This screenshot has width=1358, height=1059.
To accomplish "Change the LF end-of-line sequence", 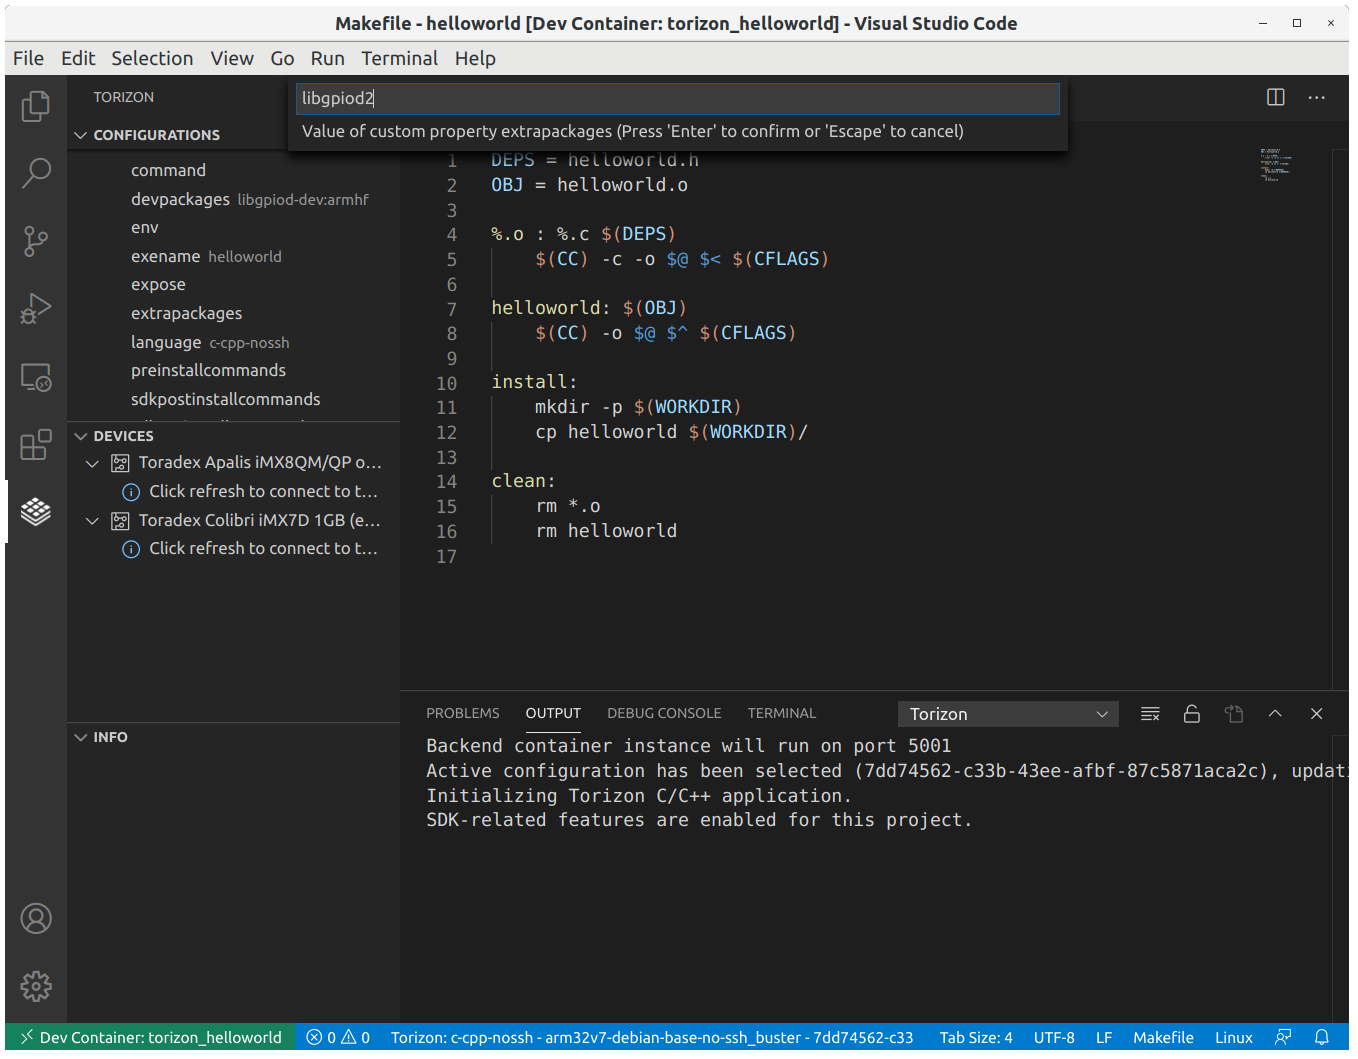I will pyautogui.click(x=1104, y=1037).
